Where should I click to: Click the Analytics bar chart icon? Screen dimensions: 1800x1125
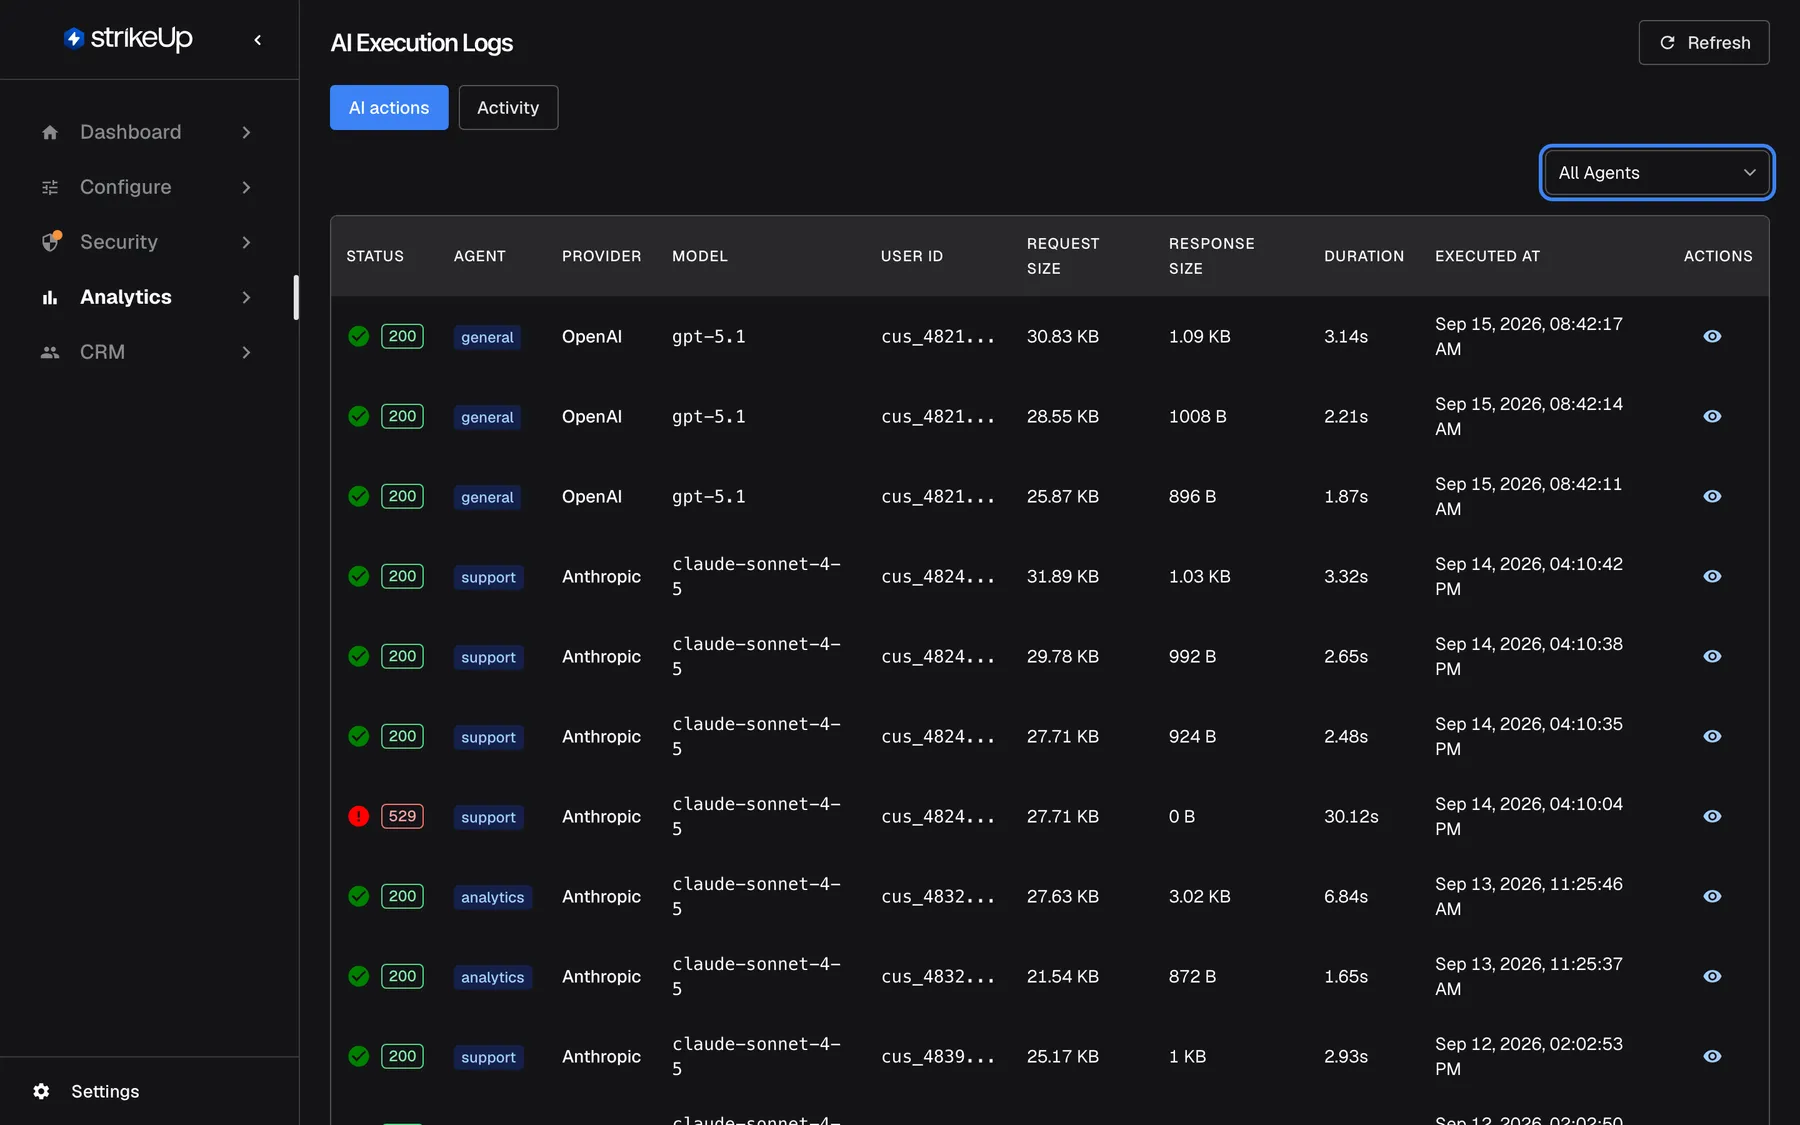[x=50, y=297]
